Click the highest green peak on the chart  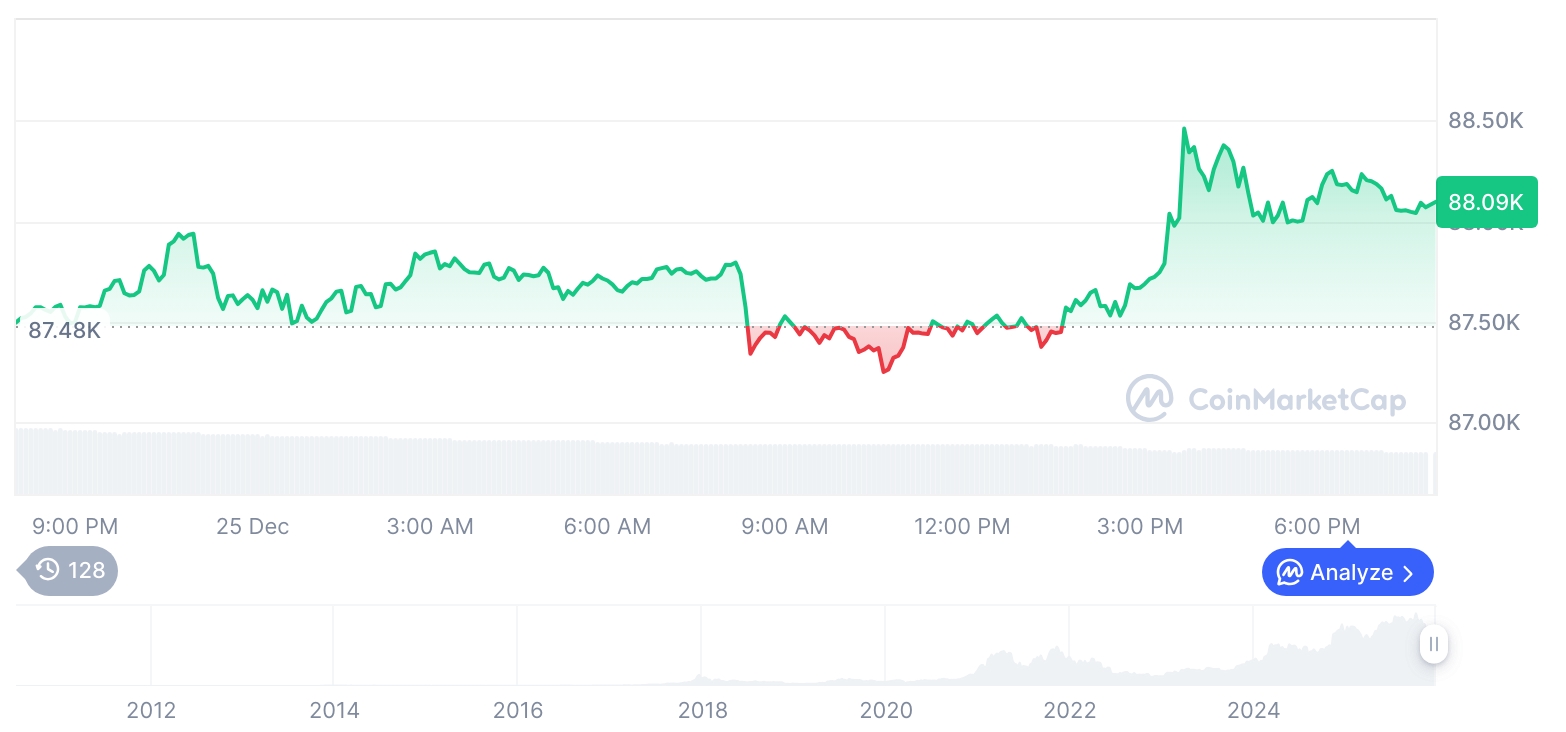tap(1184, 129)
